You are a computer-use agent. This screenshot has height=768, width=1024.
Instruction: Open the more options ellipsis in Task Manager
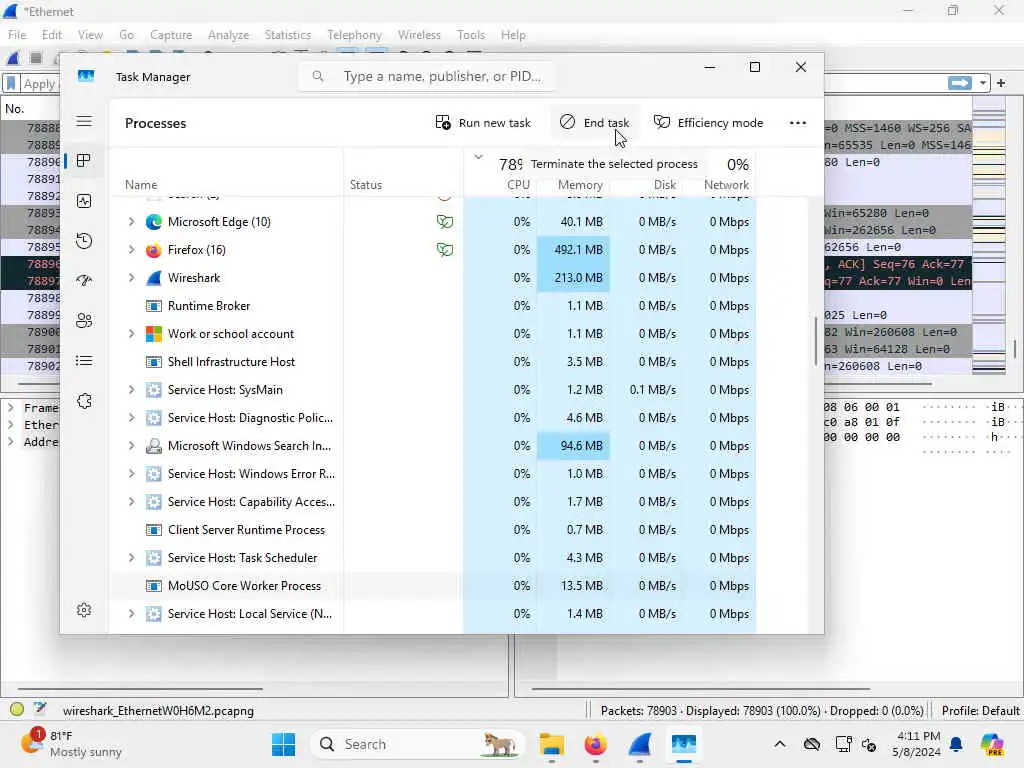(797, 123)
